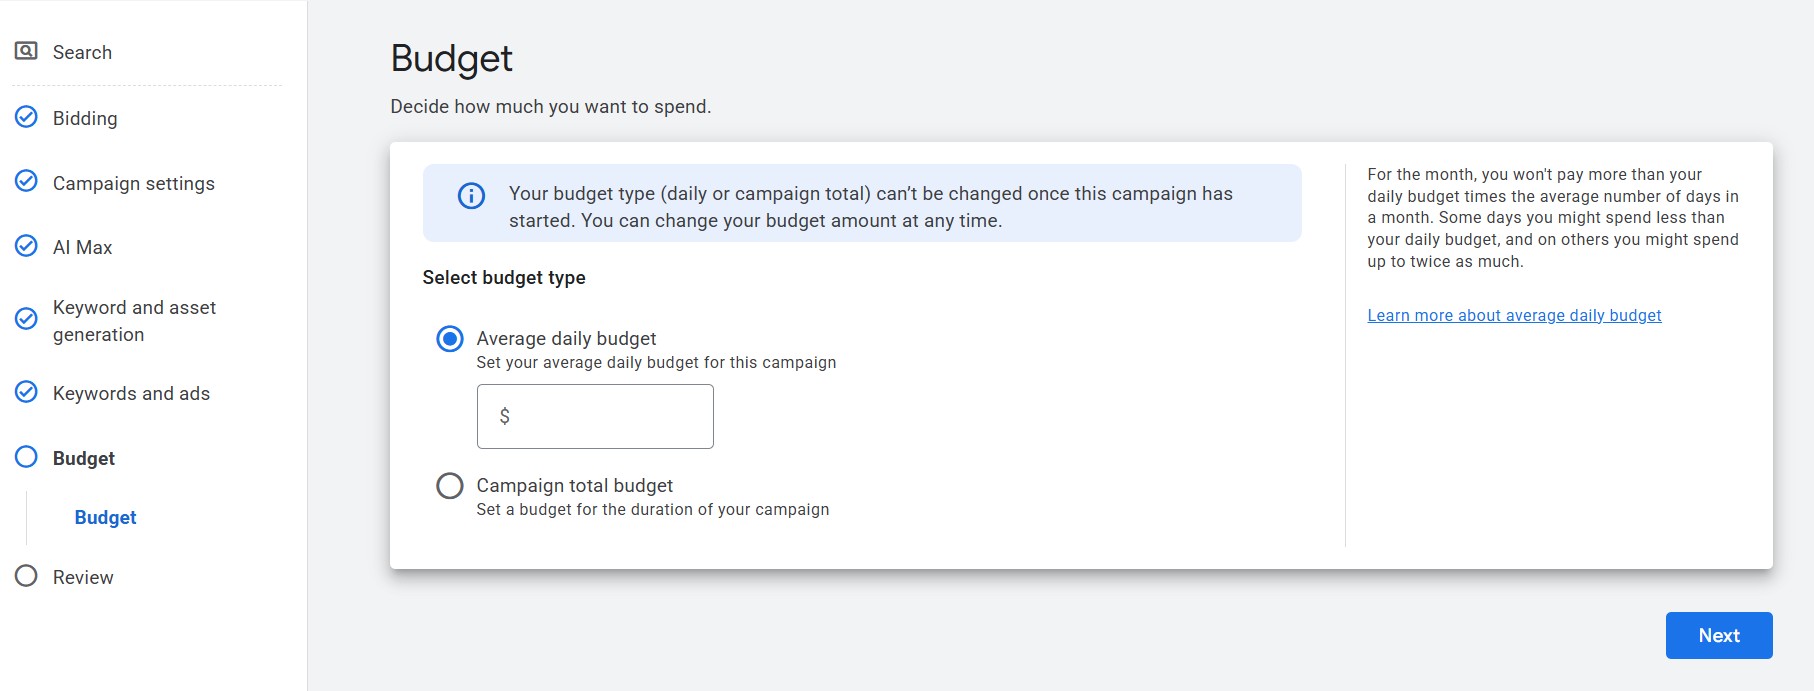Open the Search step in sidebar
The width and height of the screenshot is (1814, 691).
click(82, 52)
